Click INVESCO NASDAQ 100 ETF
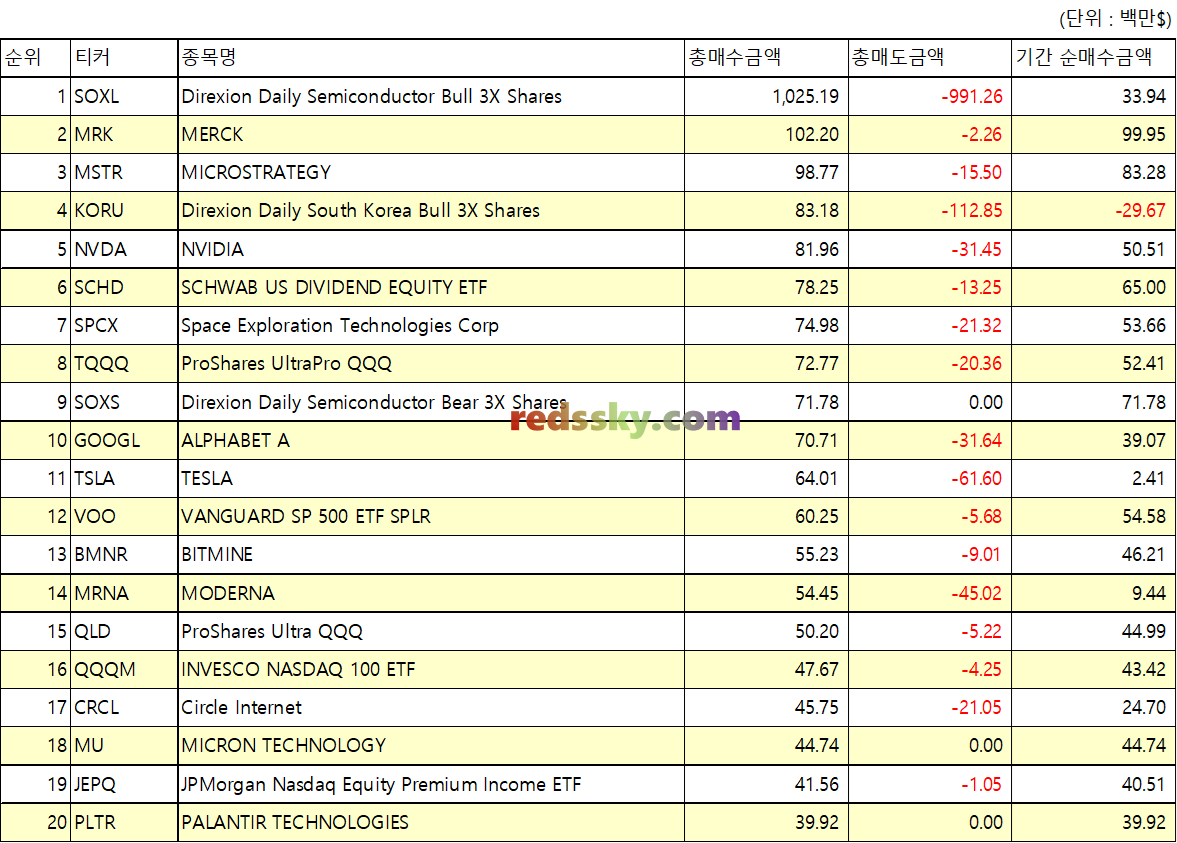 pos(298,670)
